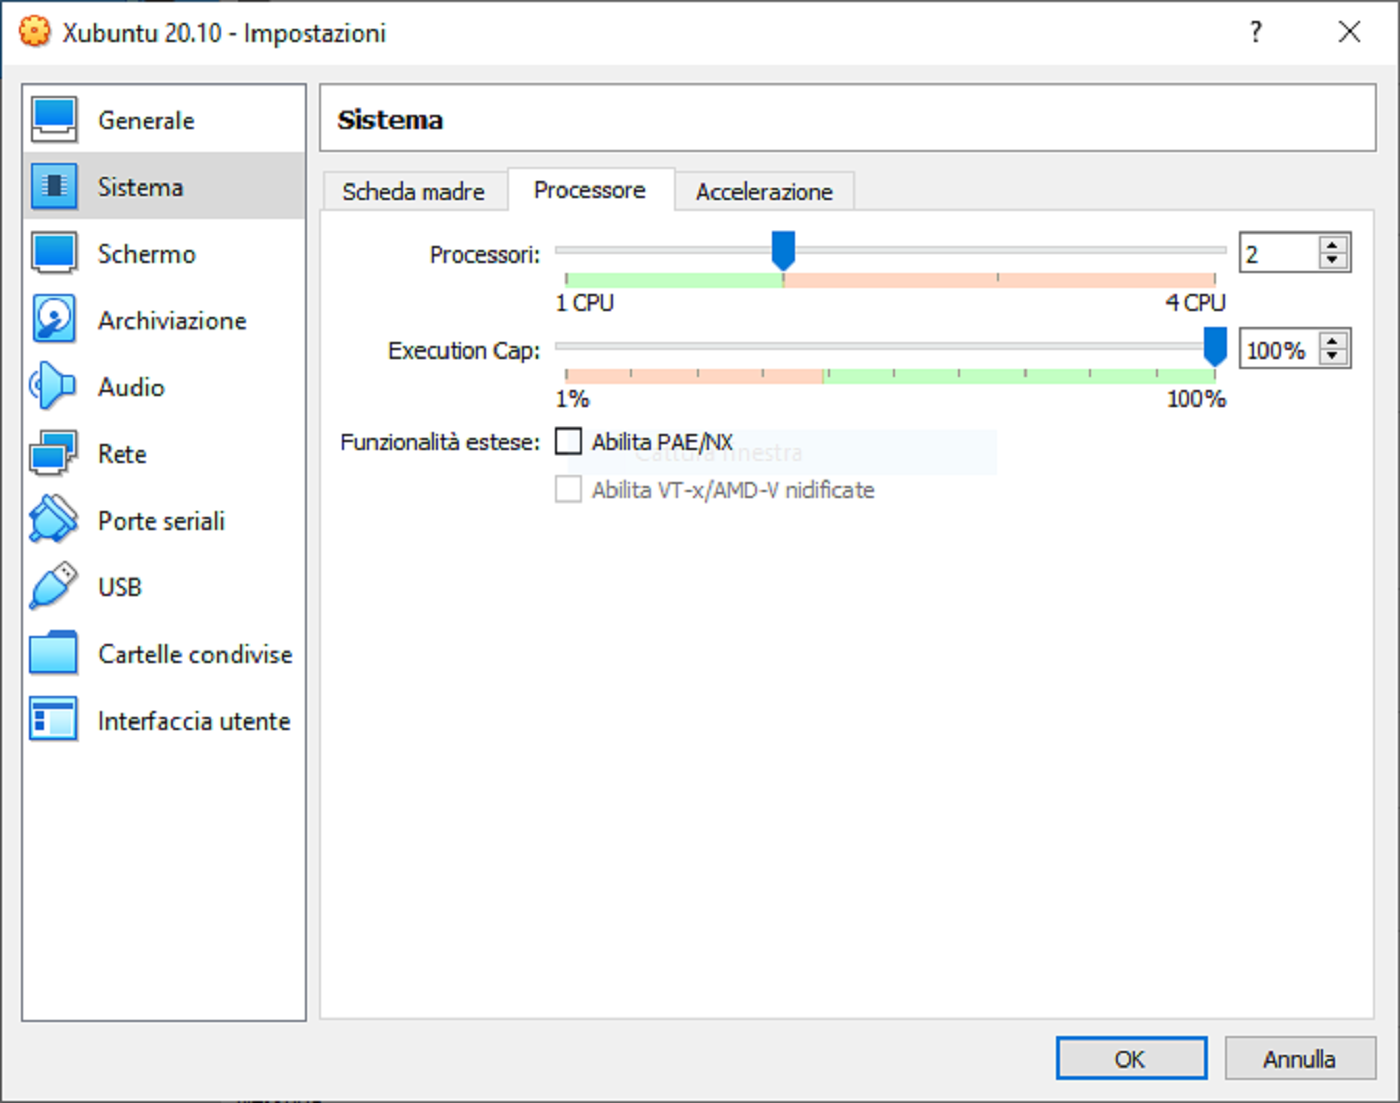Screen dimensions: 1400x1103
Task: Increase processor count with up arrow
Action: coord(1332,245)
